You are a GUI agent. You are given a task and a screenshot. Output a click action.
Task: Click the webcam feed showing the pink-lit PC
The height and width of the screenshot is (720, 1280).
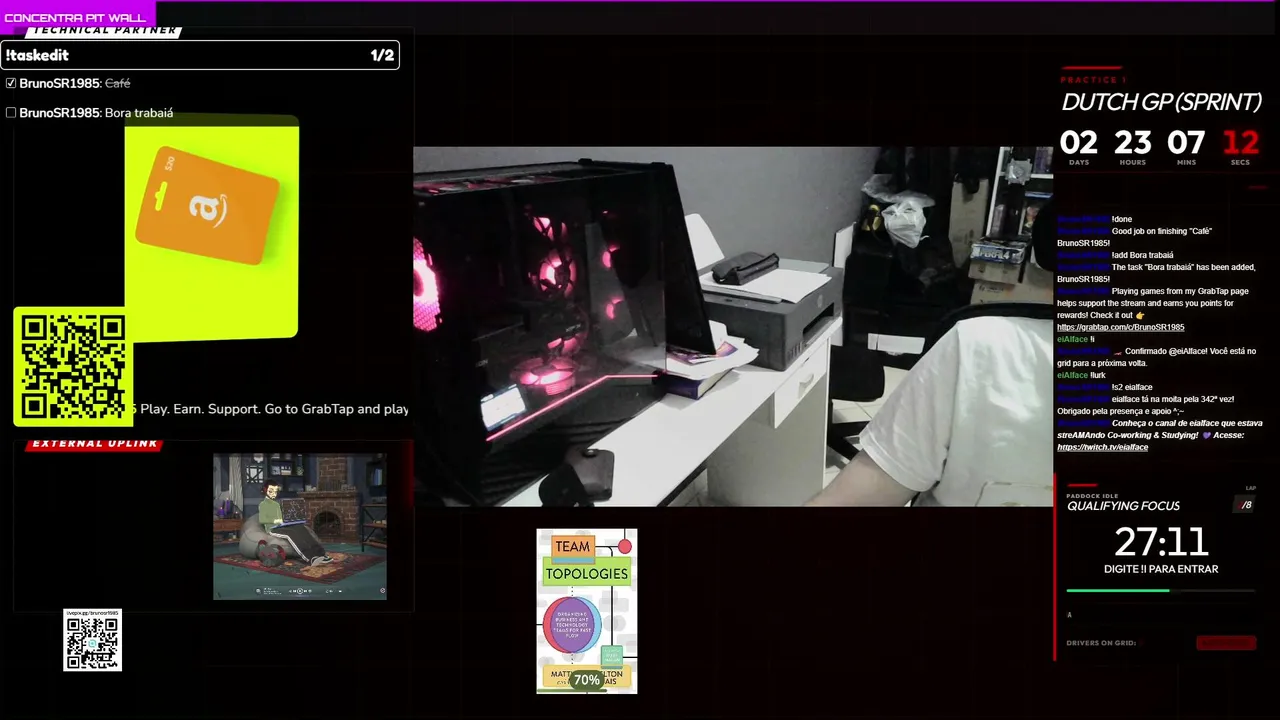pyautogui.click(x=733, y=326)
